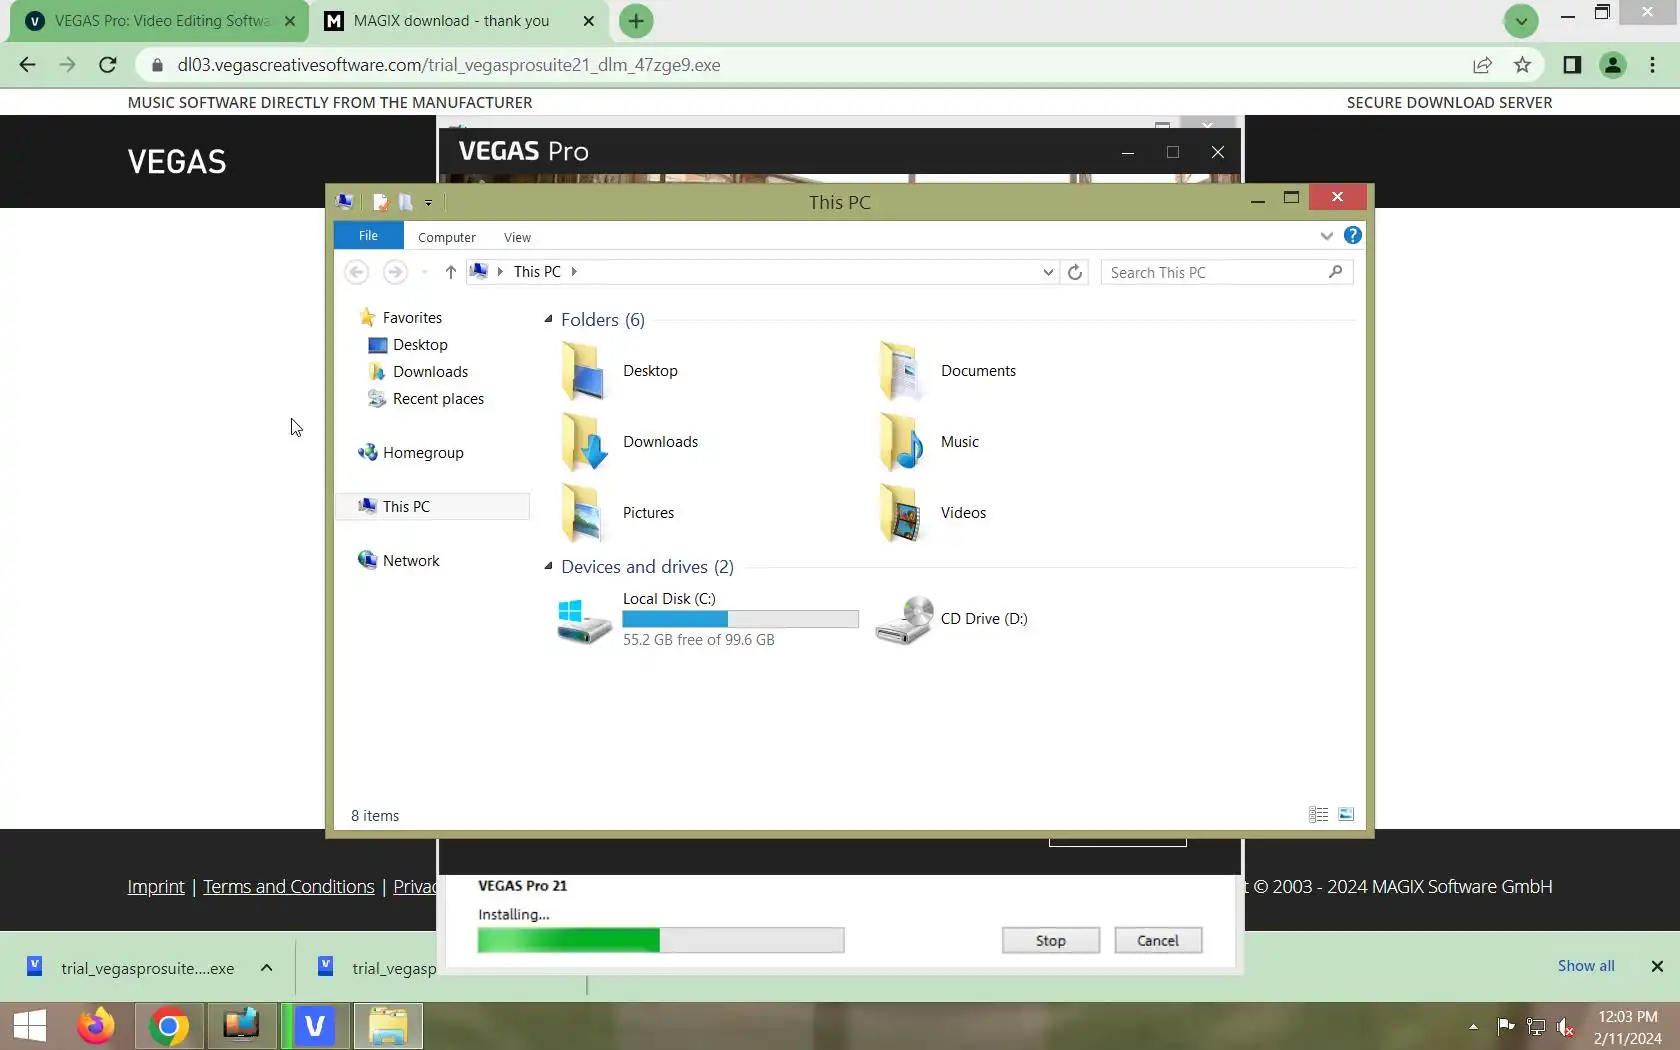Open the Music folder icon
Image resolution: width=1680 pixels, height=1050 pixels.
coord(901,442)
